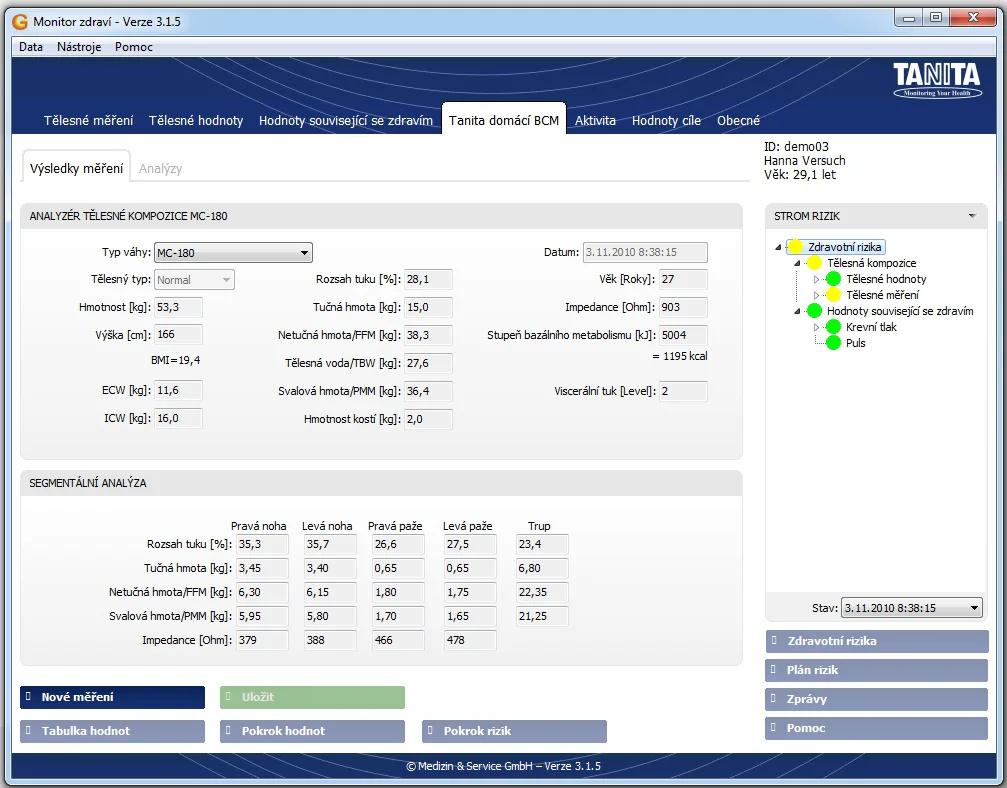Click the green circle beside Krevní tlak

pos(833,327)
